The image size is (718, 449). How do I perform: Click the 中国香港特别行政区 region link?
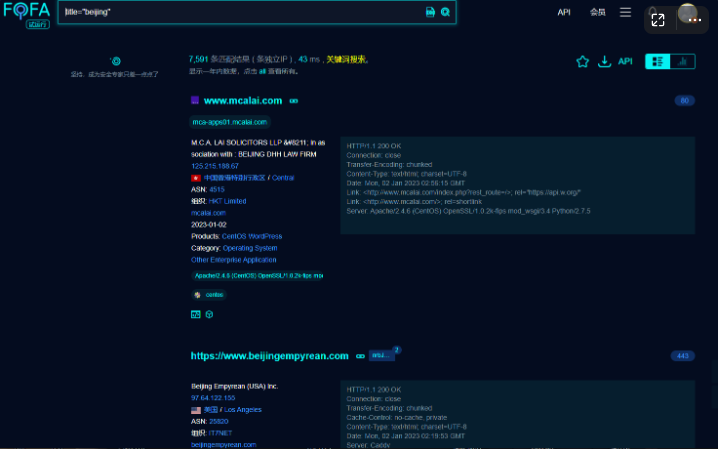click(234, 178)
